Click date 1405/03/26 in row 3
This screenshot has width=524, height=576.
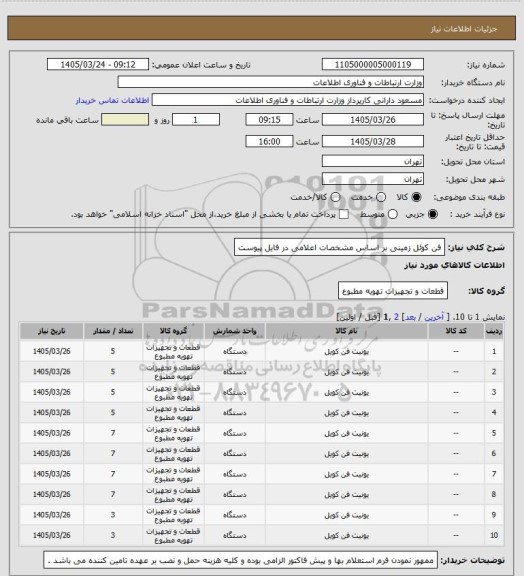click(x=51, y=392)
